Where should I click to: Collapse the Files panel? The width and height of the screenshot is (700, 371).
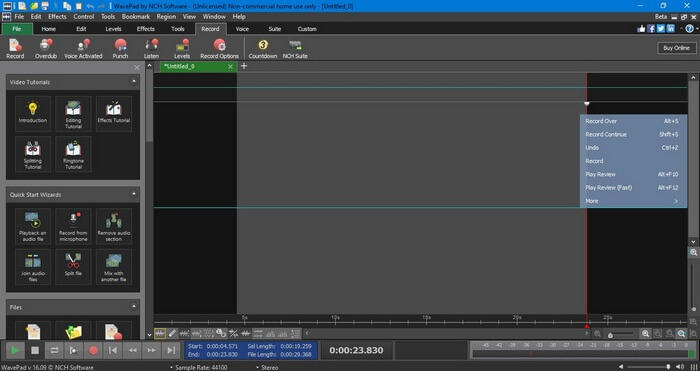(x=133, y=307)
